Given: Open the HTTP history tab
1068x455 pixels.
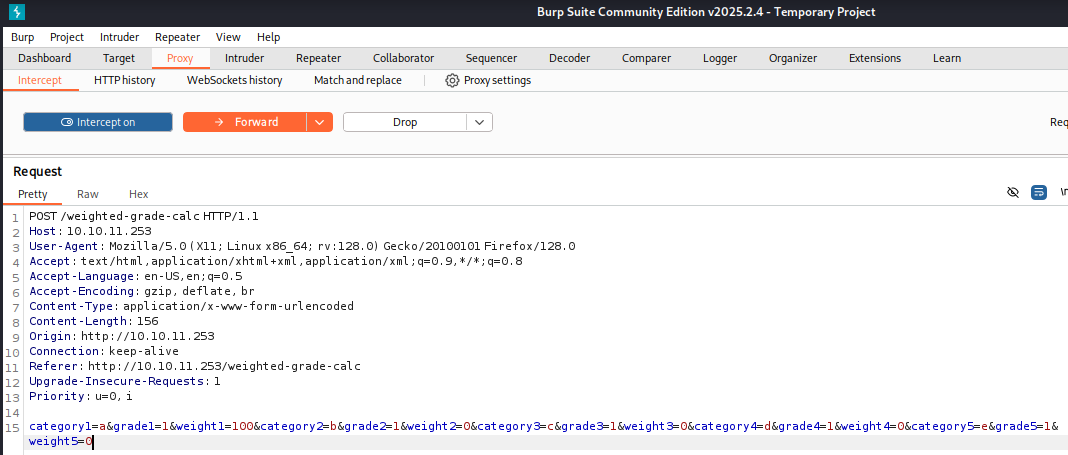Looking at the screenshot, I should [x=124, y=80].
